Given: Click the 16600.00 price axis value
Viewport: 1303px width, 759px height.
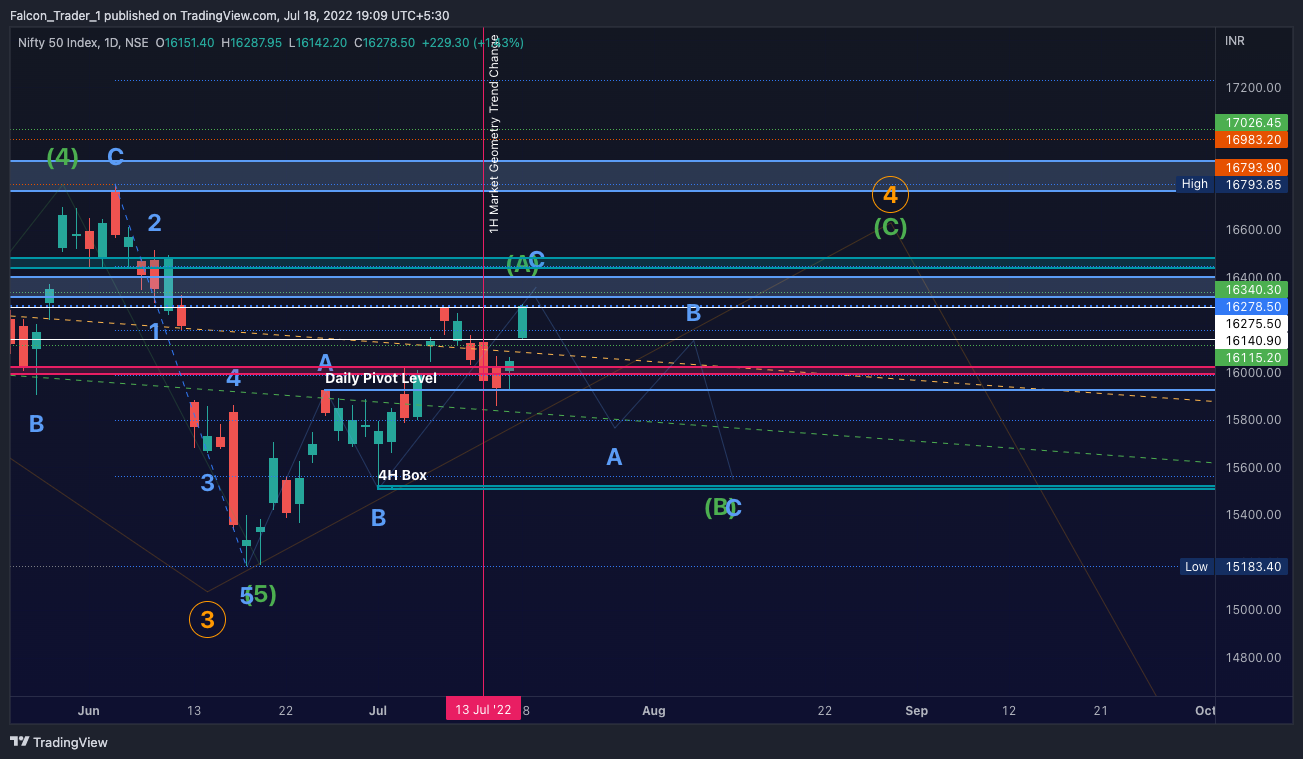Looking at the screenshot, I should pos(1254,230).
